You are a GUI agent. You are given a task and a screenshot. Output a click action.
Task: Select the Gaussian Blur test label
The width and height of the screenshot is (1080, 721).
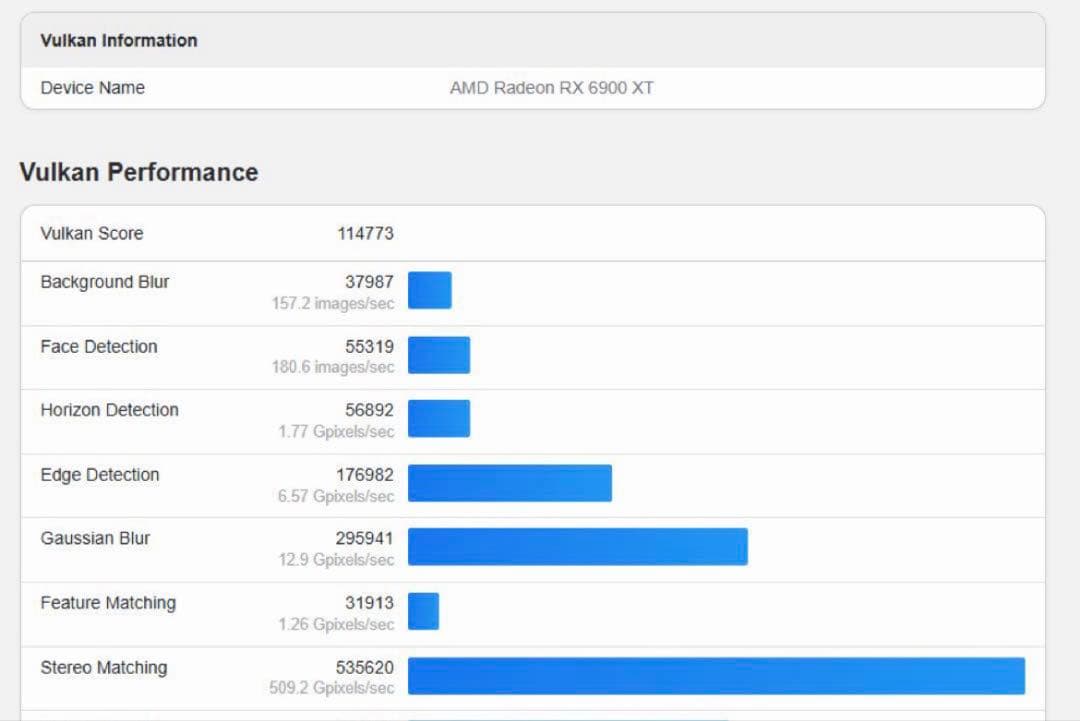click(95, 538)
